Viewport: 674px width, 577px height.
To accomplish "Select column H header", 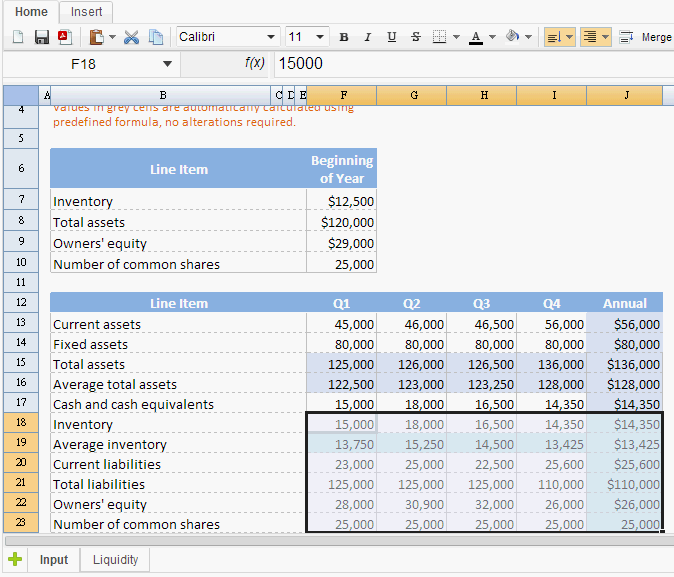I will (x=482, y=95).
